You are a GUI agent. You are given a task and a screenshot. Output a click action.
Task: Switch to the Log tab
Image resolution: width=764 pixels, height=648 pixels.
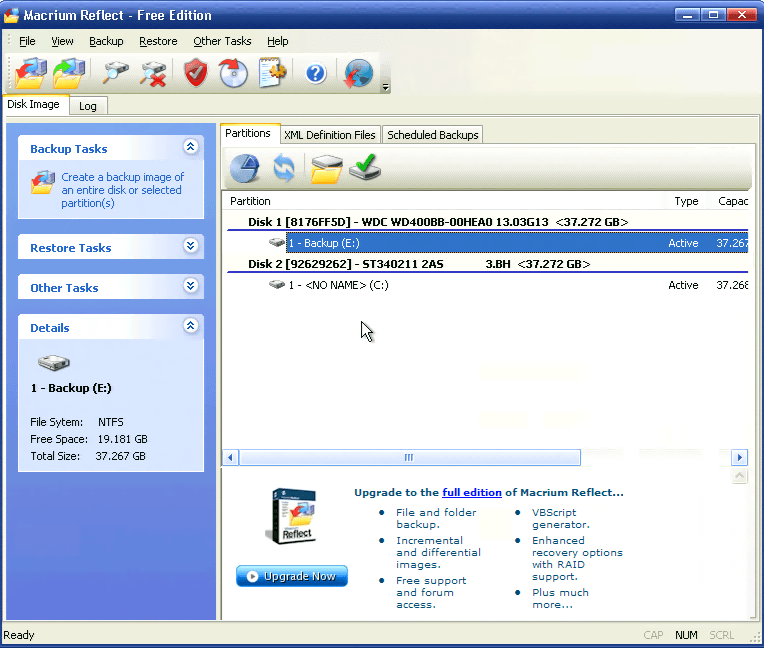tap(88, 106)
